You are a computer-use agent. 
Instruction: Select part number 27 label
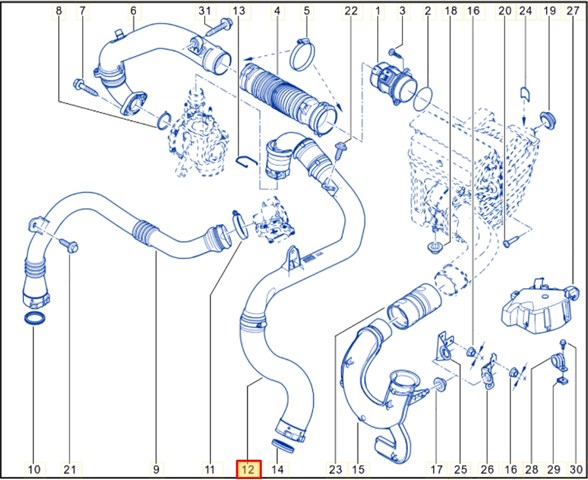coord(573,11)
